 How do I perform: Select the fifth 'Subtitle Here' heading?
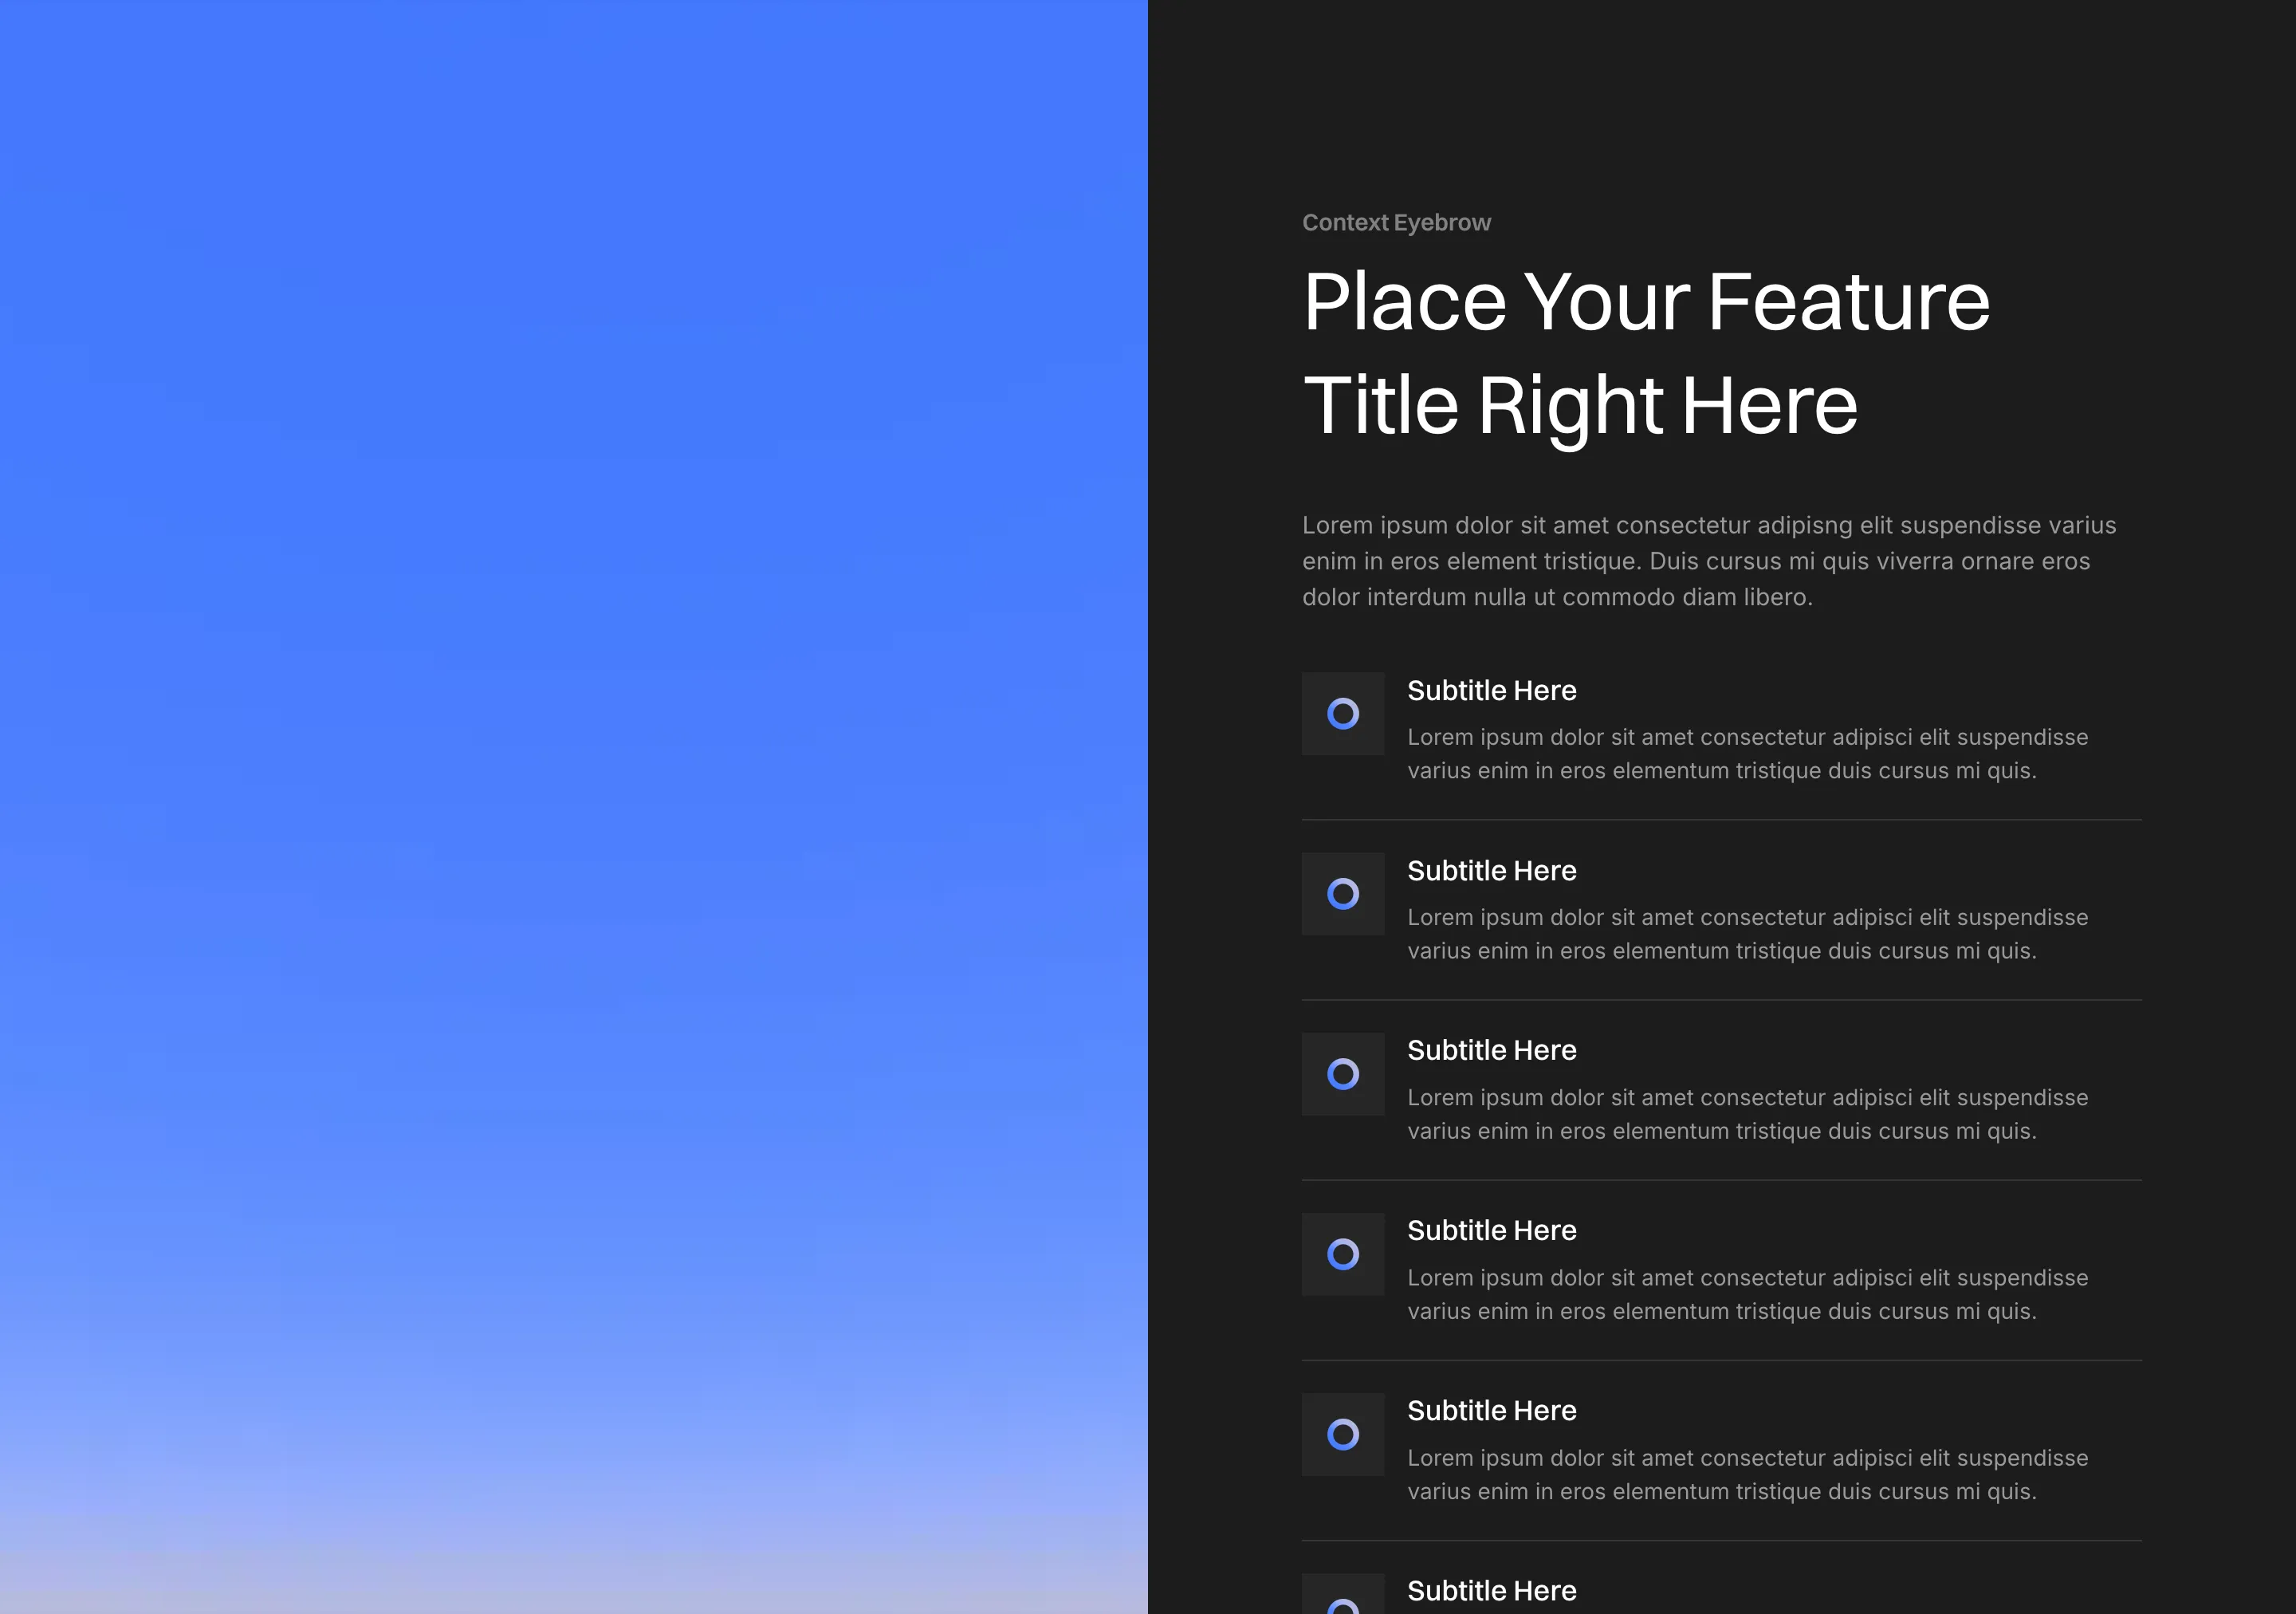[x=1491, y=1411]
